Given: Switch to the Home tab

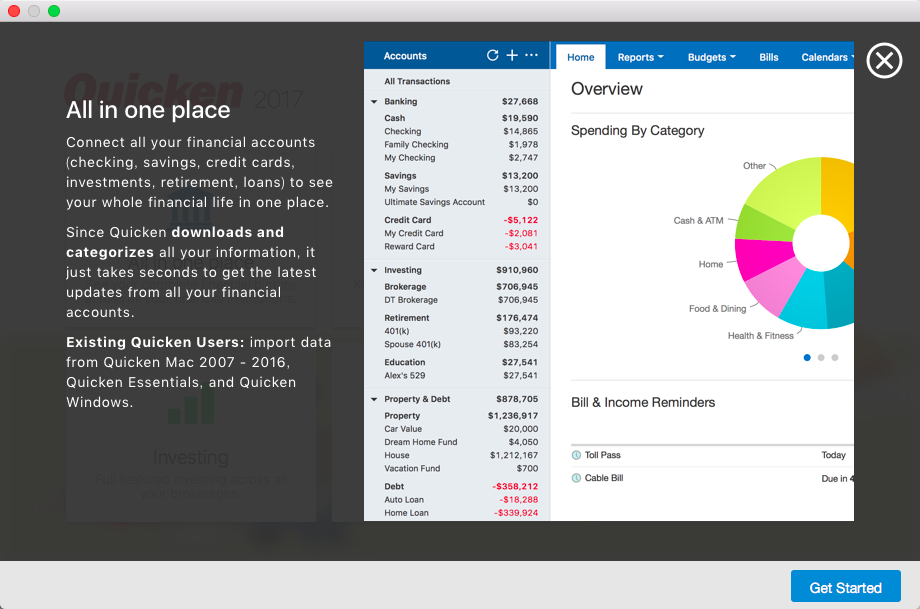Looking at the screenshot, I should 580,57.
